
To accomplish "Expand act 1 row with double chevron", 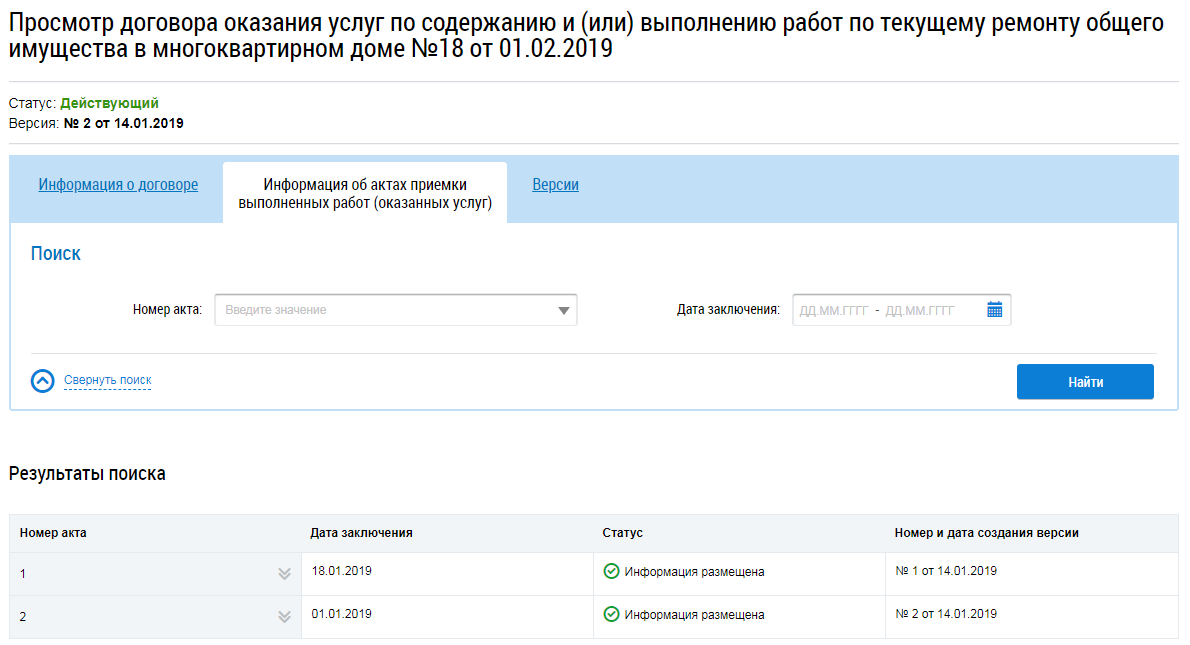I will (284, 574).
